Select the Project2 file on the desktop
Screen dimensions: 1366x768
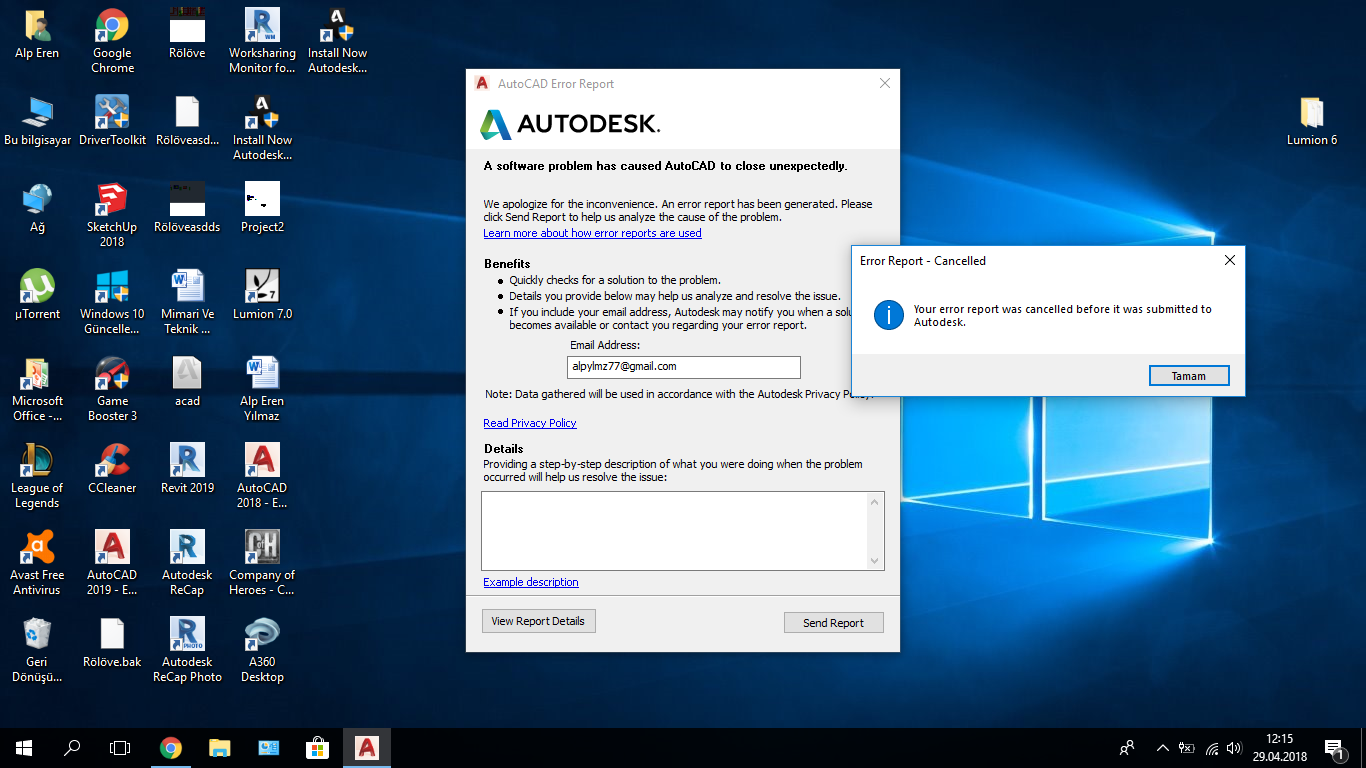pos(262,208)
